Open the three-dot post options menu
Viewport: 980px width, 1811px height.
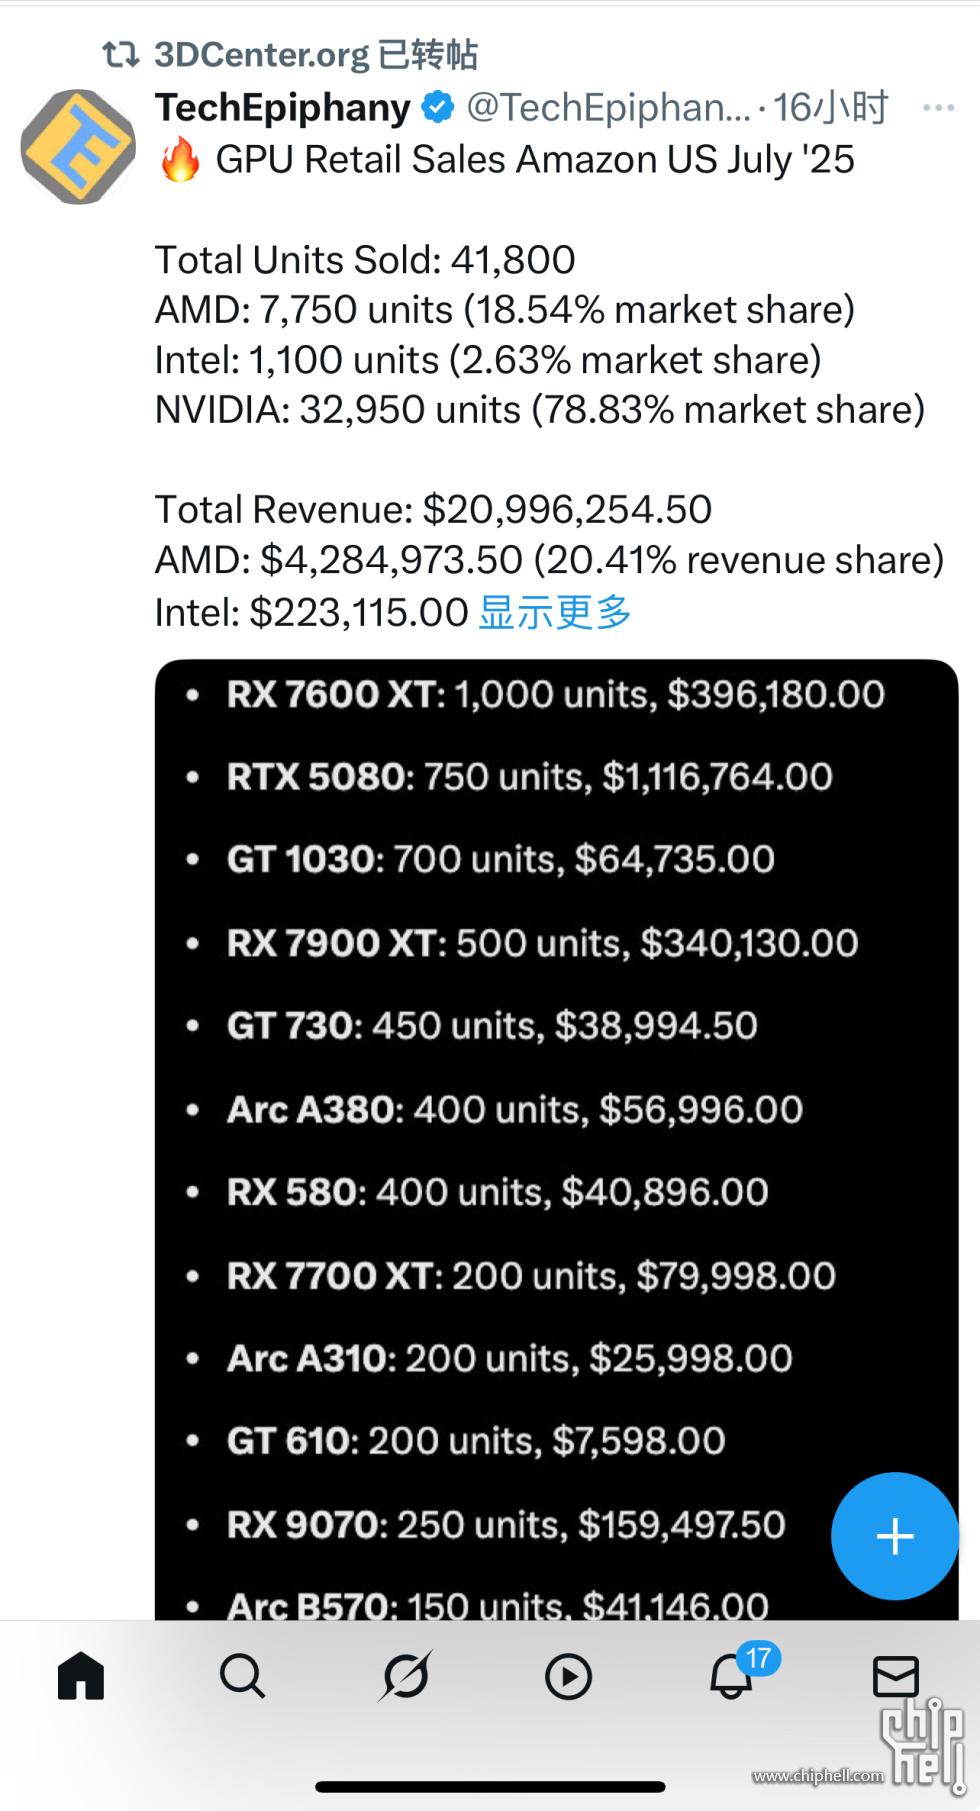tap(938, 107)
